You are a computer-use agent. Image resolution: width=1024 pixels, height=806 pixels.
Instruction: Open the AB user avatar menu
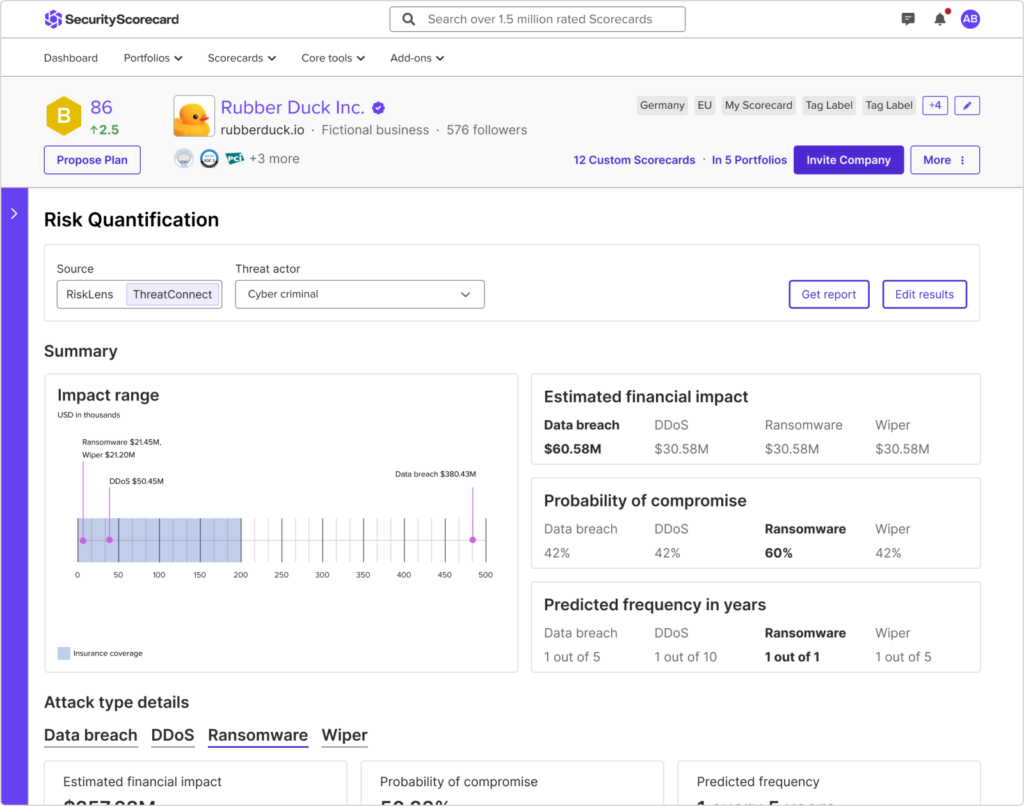pos(970,19)
